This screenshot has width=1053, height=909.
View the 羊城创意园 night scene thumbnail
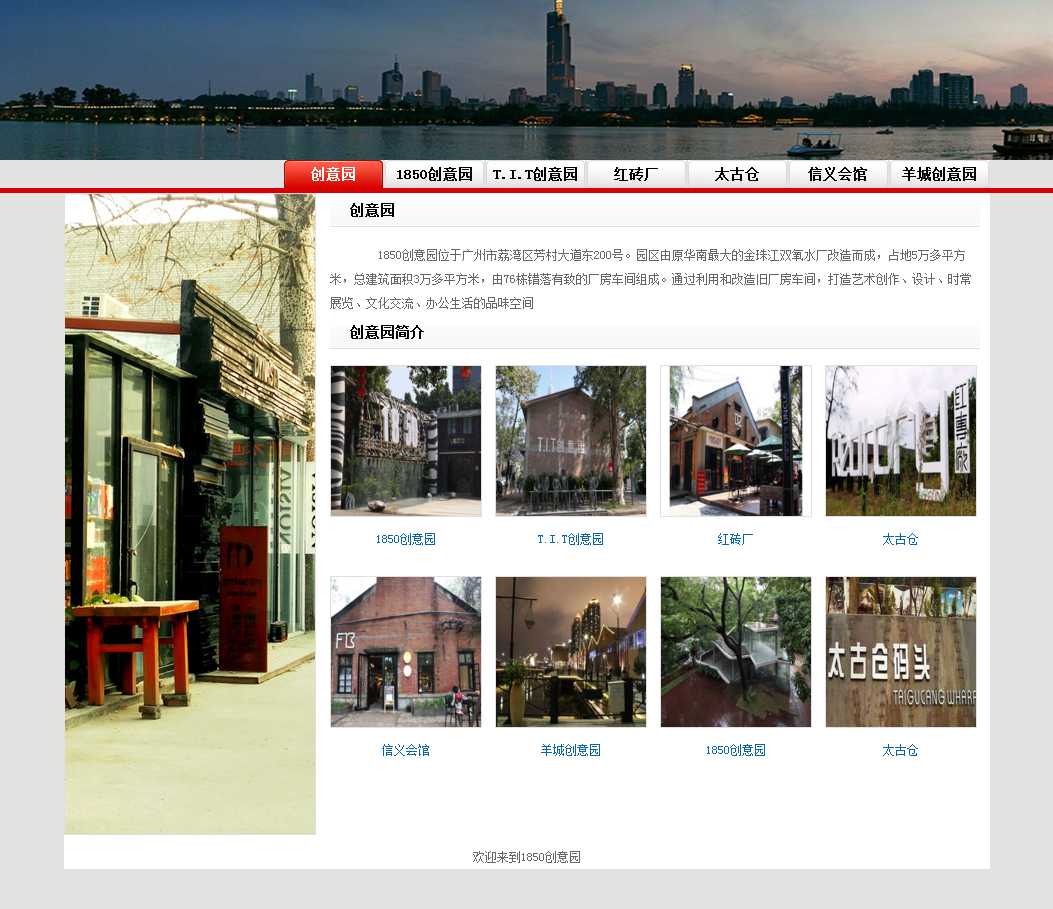tap(571, 652)
